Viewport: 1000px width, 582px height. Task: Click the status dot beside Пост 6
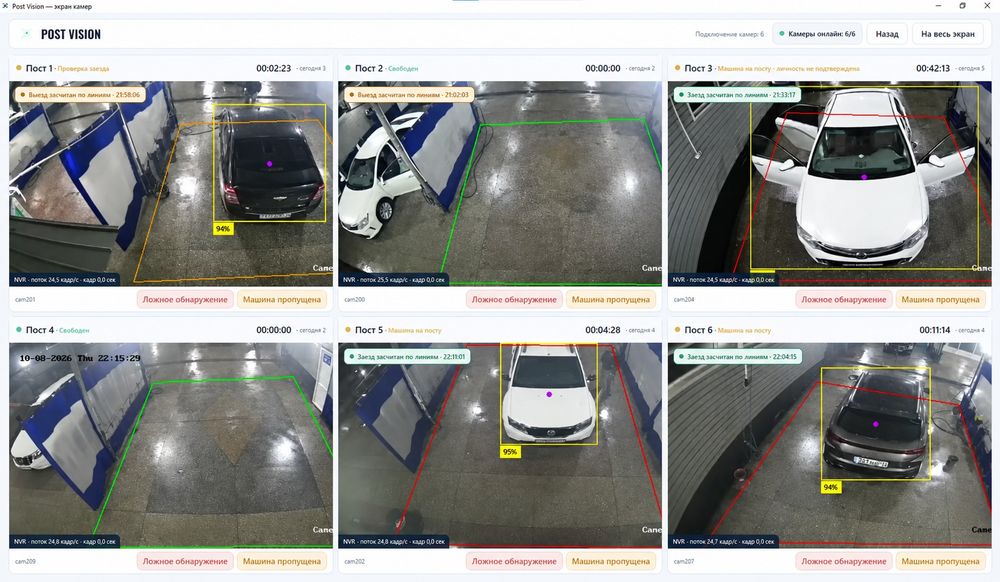677,330
